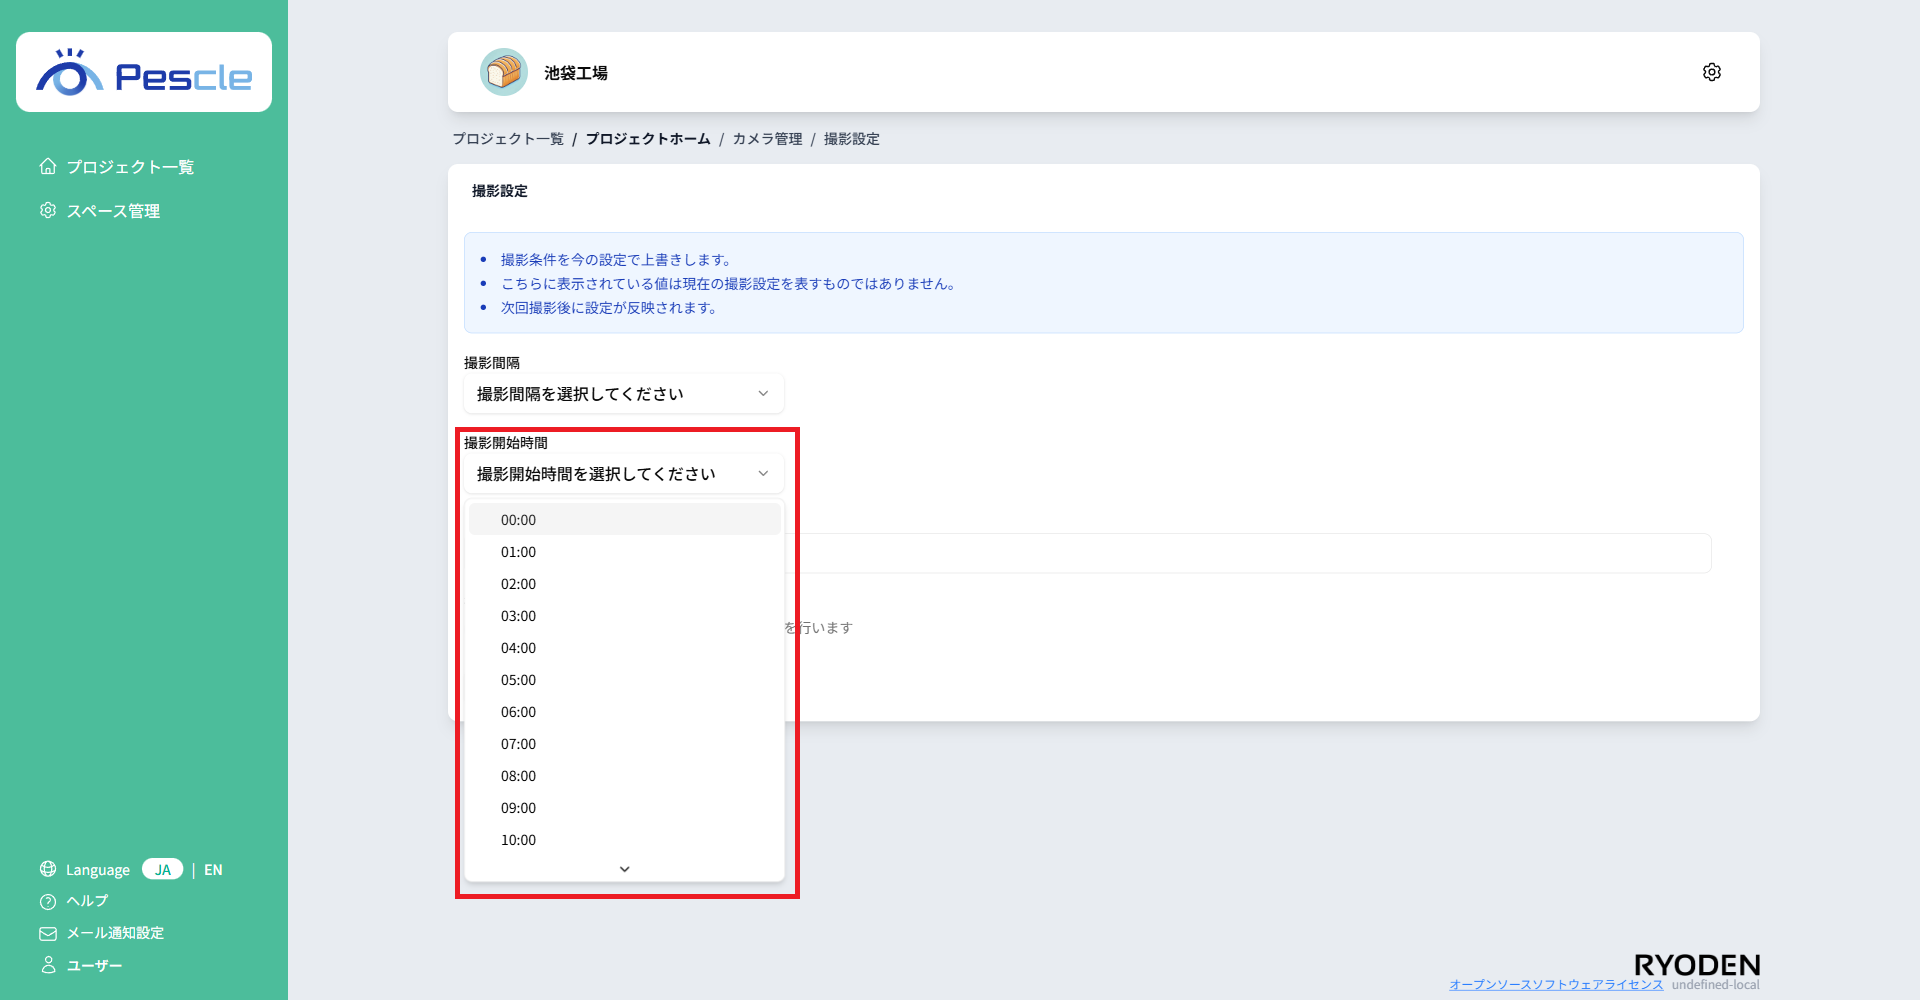Open settings via the top-right gear icon
Image resolution: width=1920 pixels, height=1000 pixels.
pyautogui.click(x=1711, y=71)
